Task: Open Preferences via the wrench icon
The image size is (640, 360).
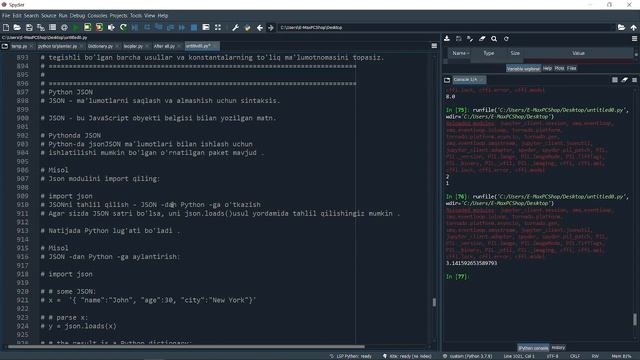Action: pos(236,27)
